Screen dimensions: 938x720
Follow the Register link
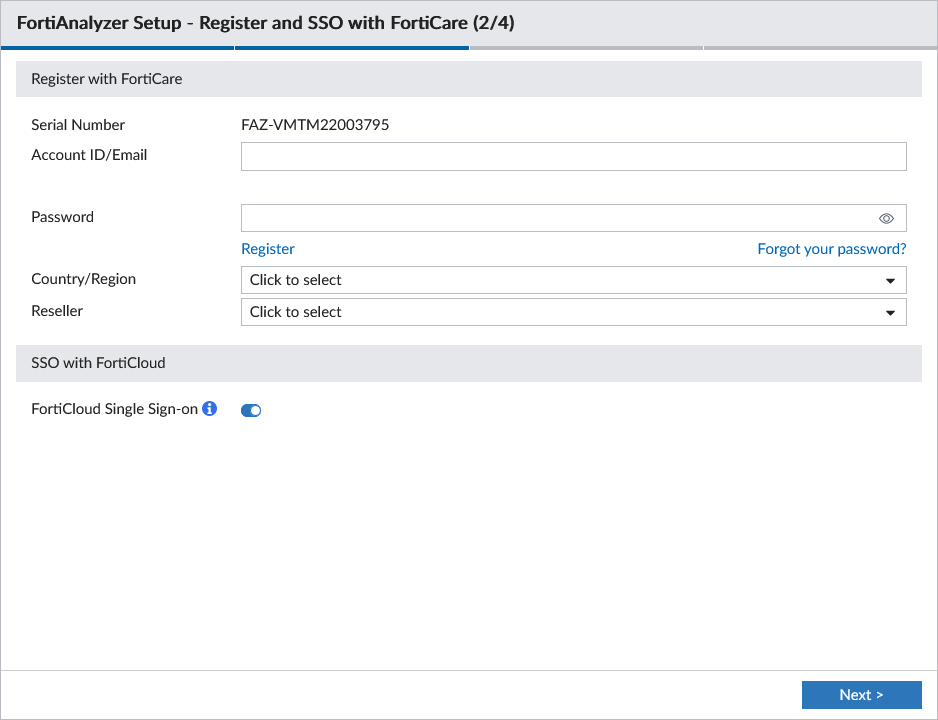(268, 249)
